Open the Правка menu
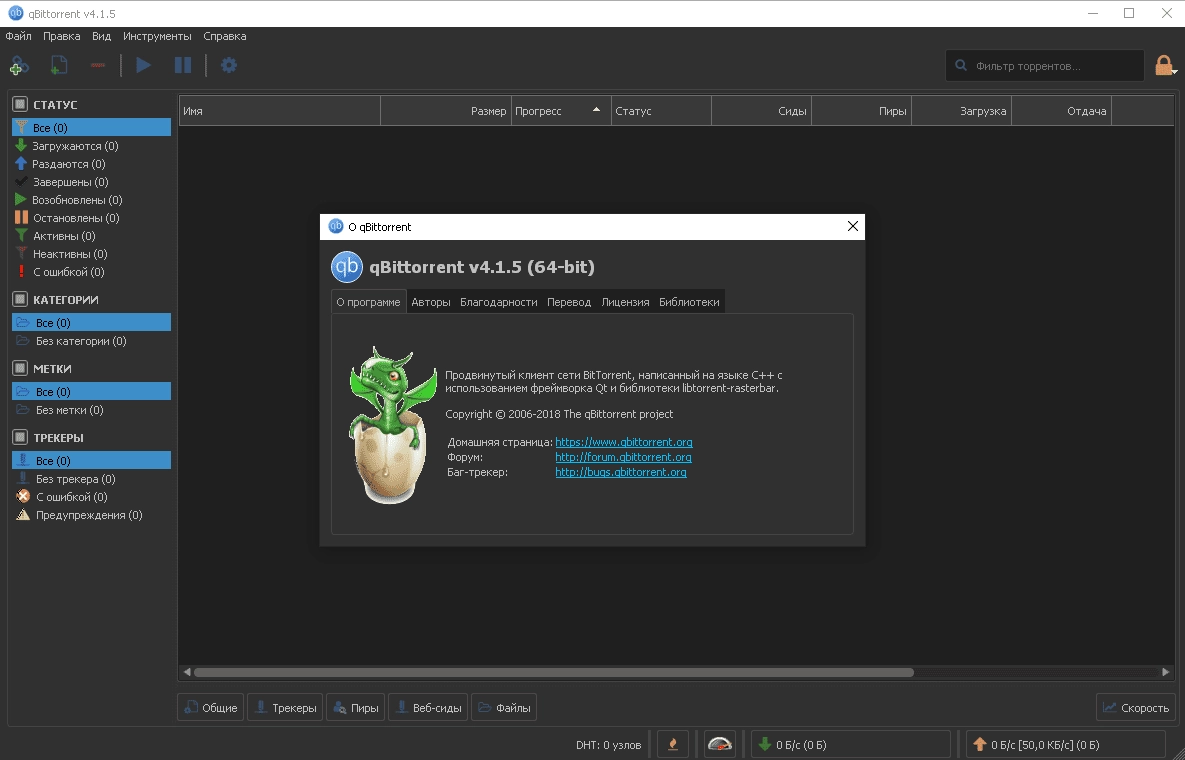Image resolution: width=1185 pixels, height=760 pixels. point(61,36)
